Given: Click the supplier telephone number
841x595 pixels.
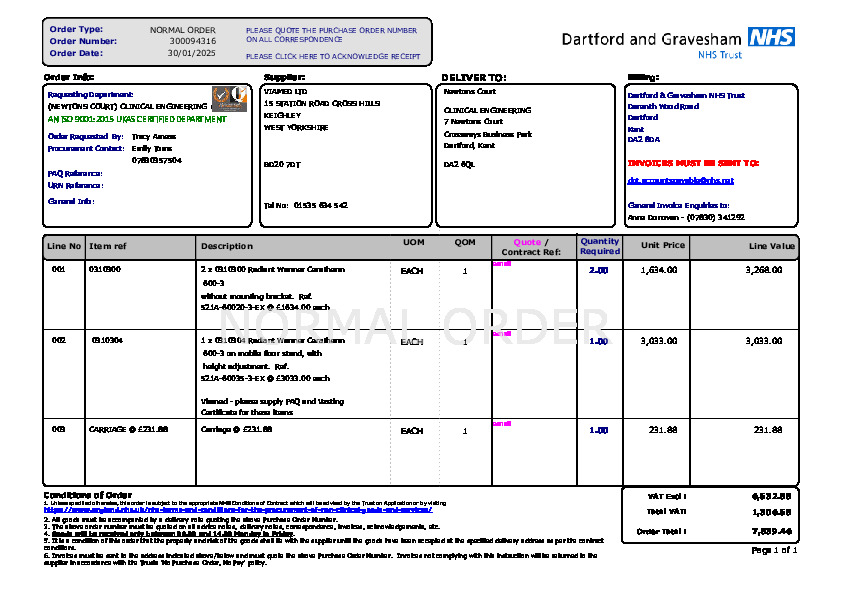Looking at the screenshot, I should point(320,205).
